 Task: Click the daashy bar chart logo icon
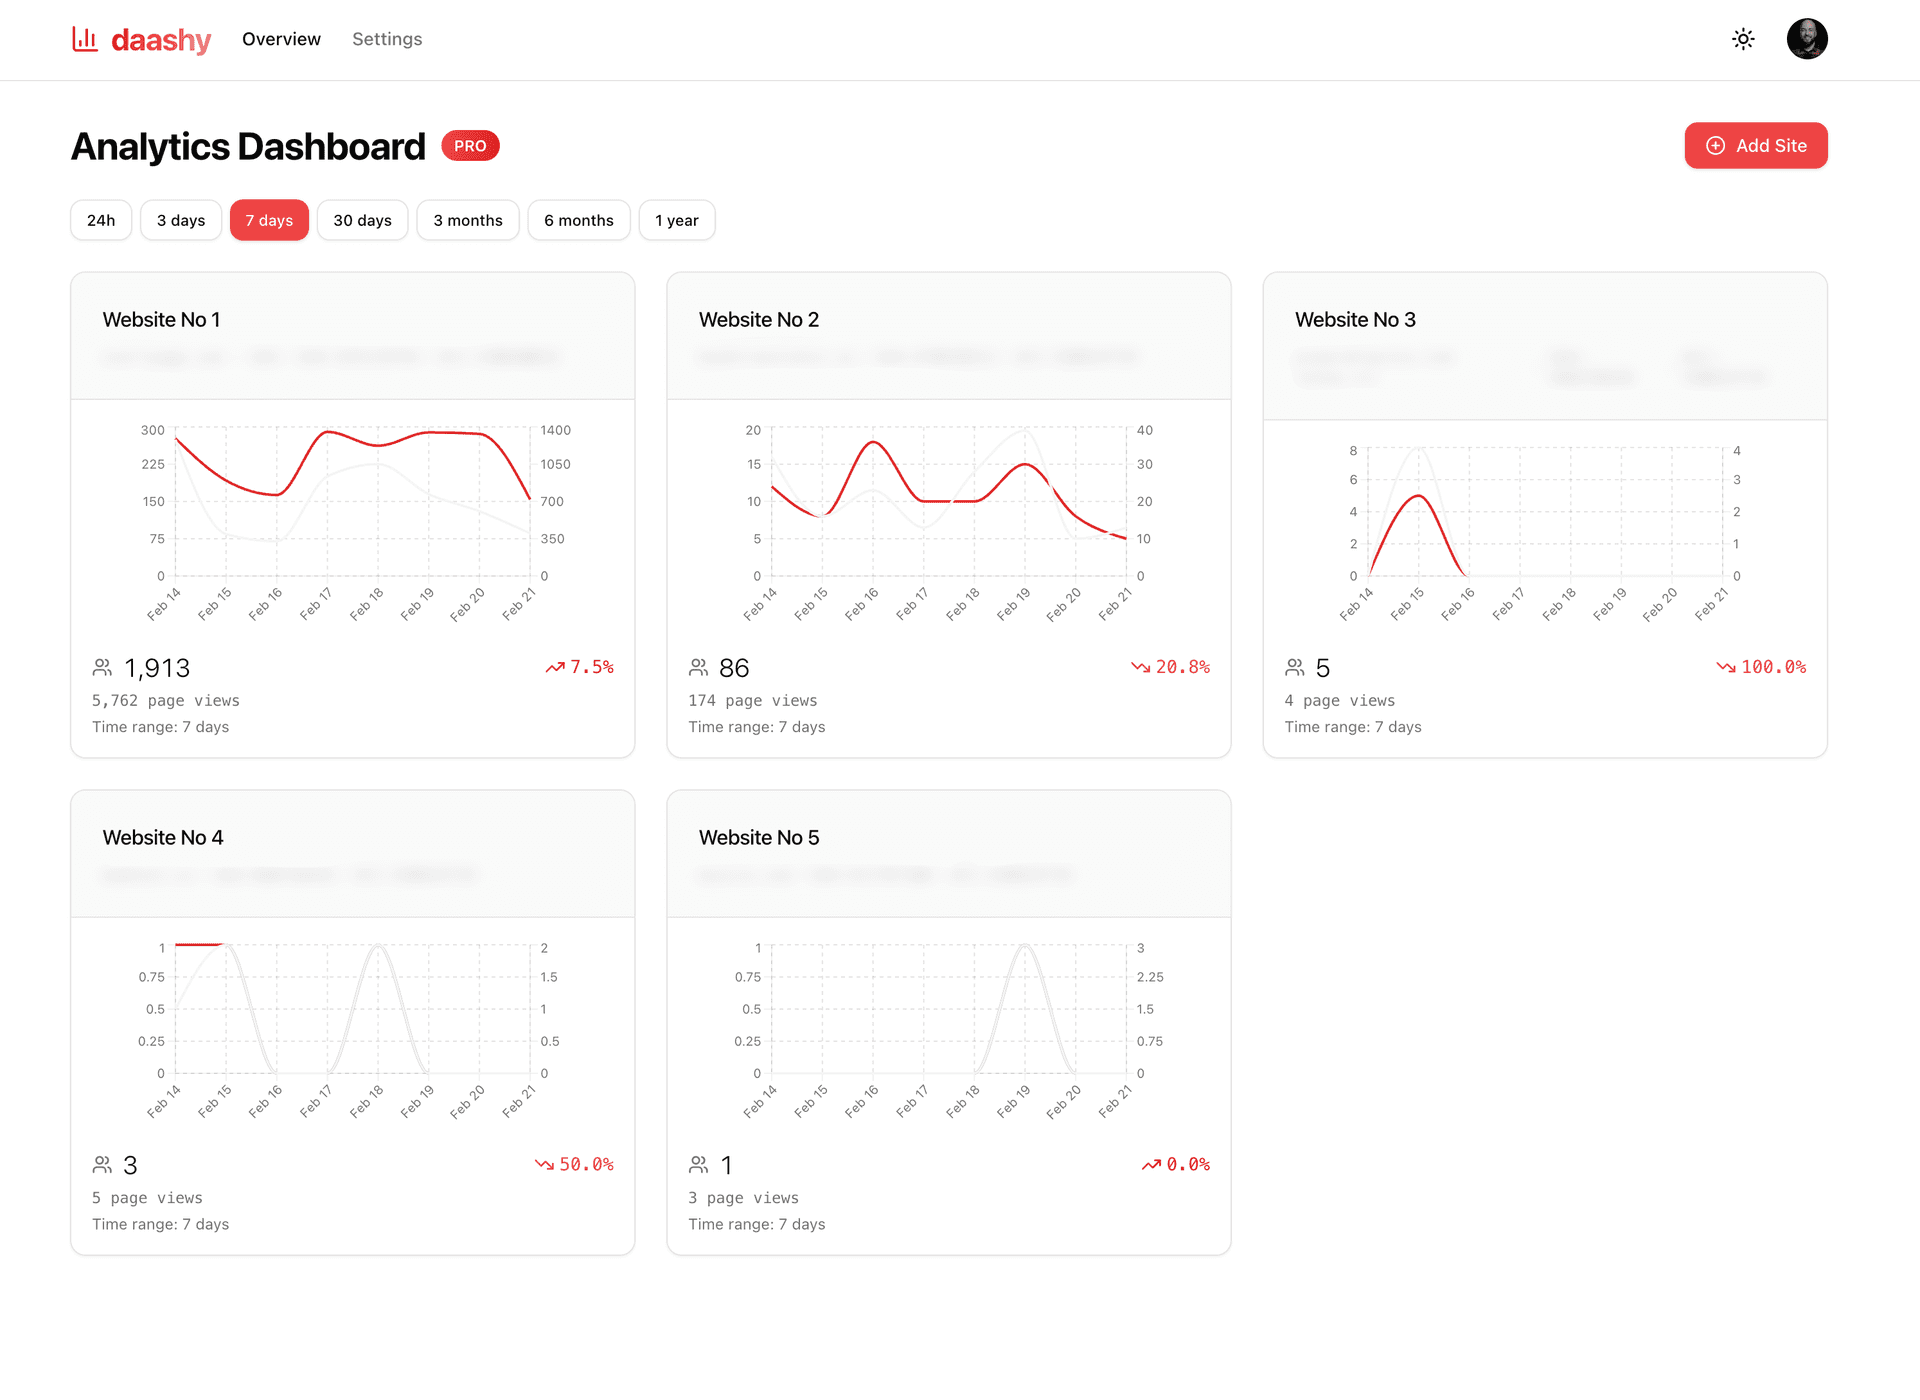(x=85, y=39)
